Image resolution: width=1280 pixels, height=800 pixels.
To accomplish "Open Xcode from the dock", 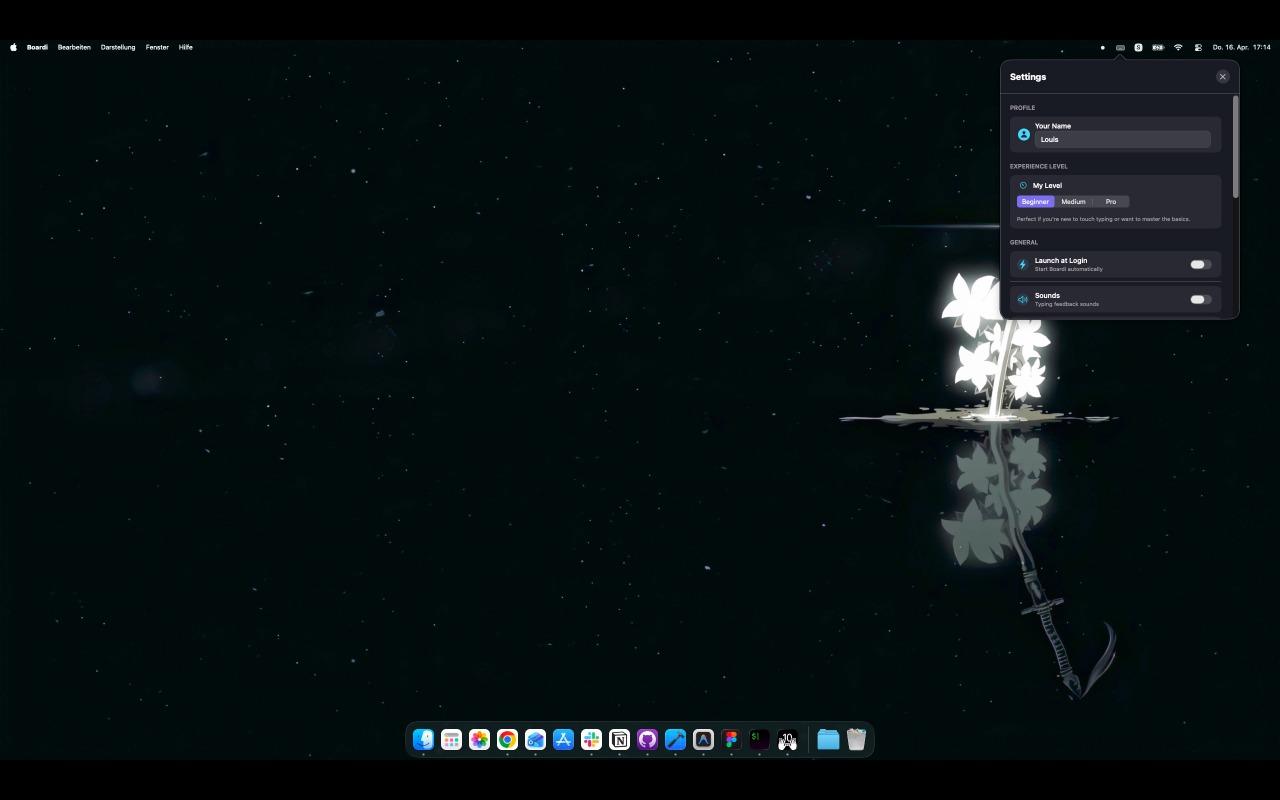I will pos(676,739).
